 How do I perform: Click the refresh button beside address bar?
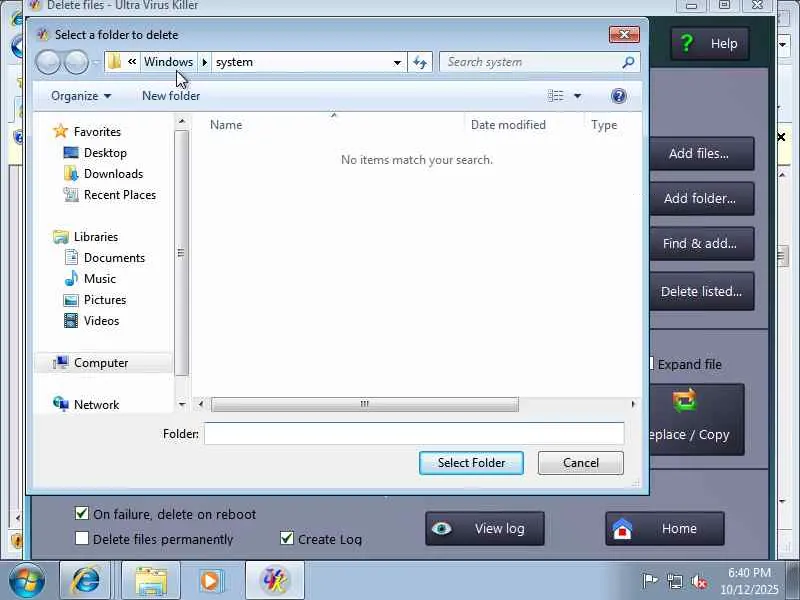[420, 62]
